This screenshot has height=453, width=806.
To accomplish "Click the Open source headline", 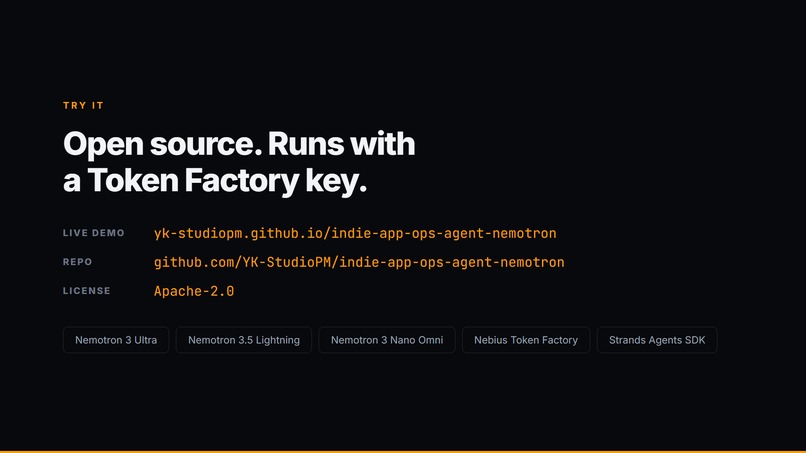I will (x=239, y=161).
